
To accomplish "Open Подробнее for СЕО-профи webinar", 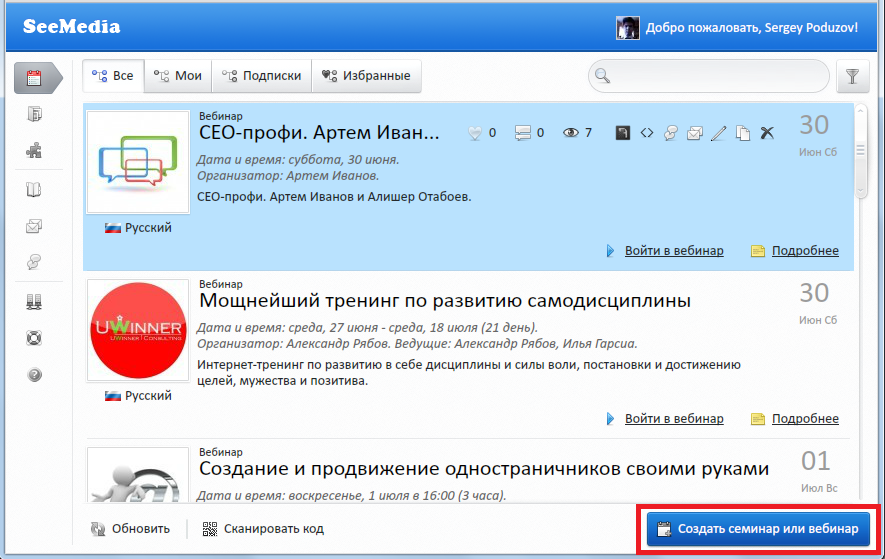I will [x=805, y=251].
